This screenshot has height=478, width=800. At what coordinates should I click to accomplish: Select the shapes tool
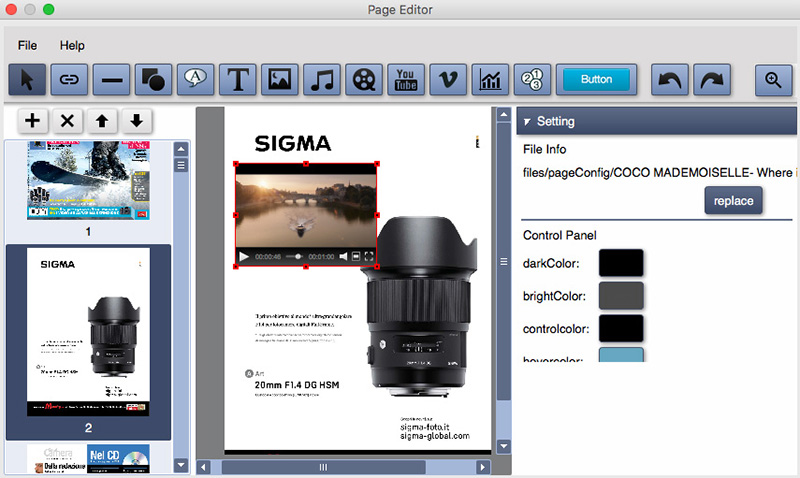[x=153, y=80]
